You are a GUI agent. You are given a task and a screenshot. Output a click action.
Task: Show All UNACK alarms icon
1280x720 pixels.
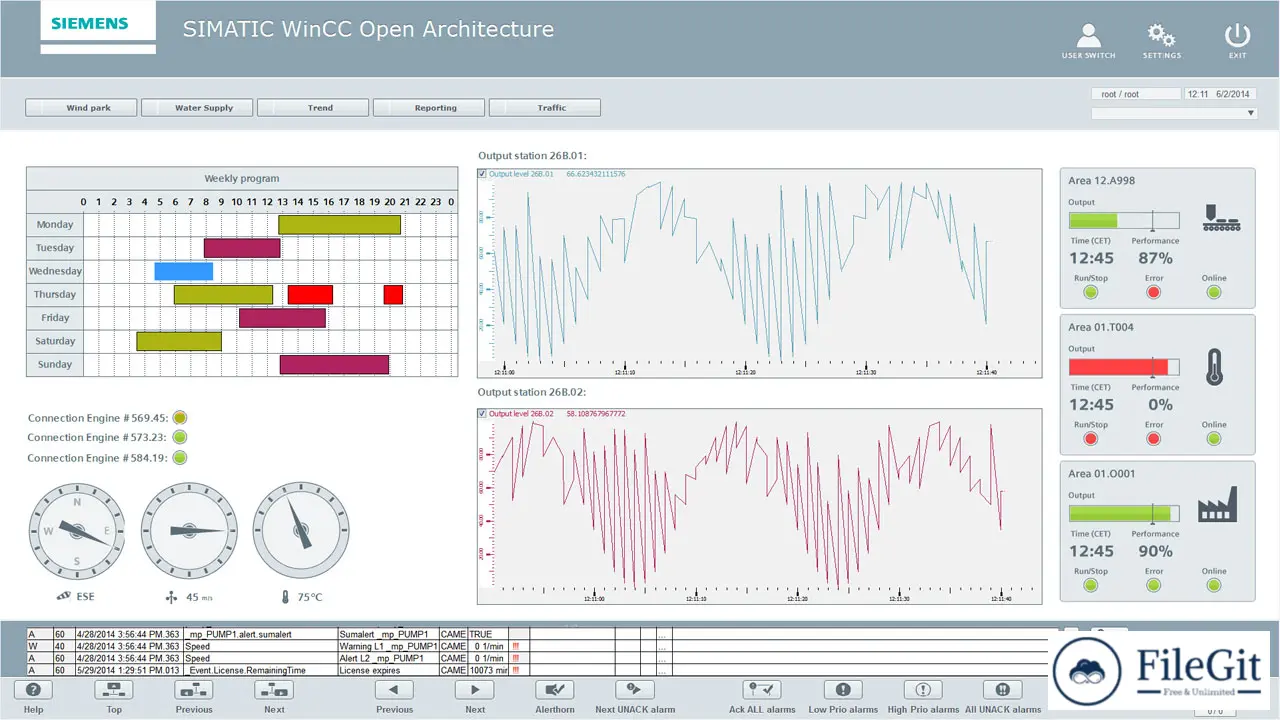pos(1002,690)
